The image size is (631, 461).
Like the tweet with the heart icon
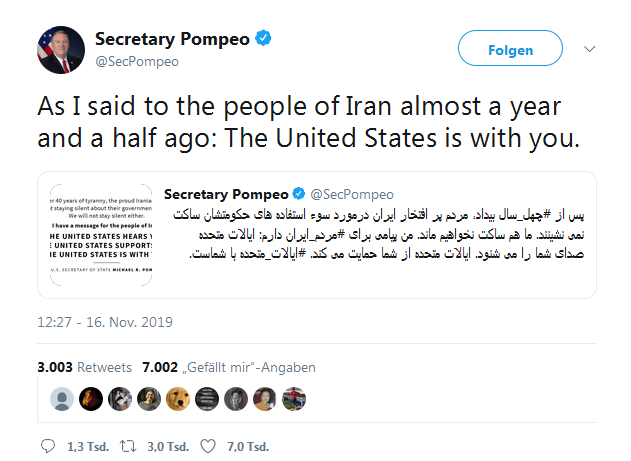coord(208,445)
